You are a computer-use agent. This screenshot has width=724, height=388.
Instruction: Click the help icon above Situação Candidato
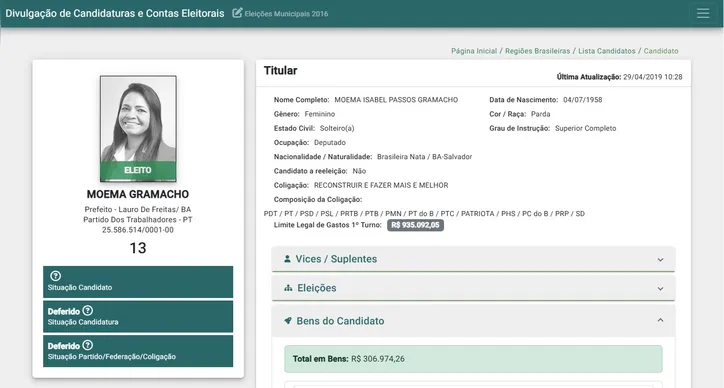tap(55, 276)
